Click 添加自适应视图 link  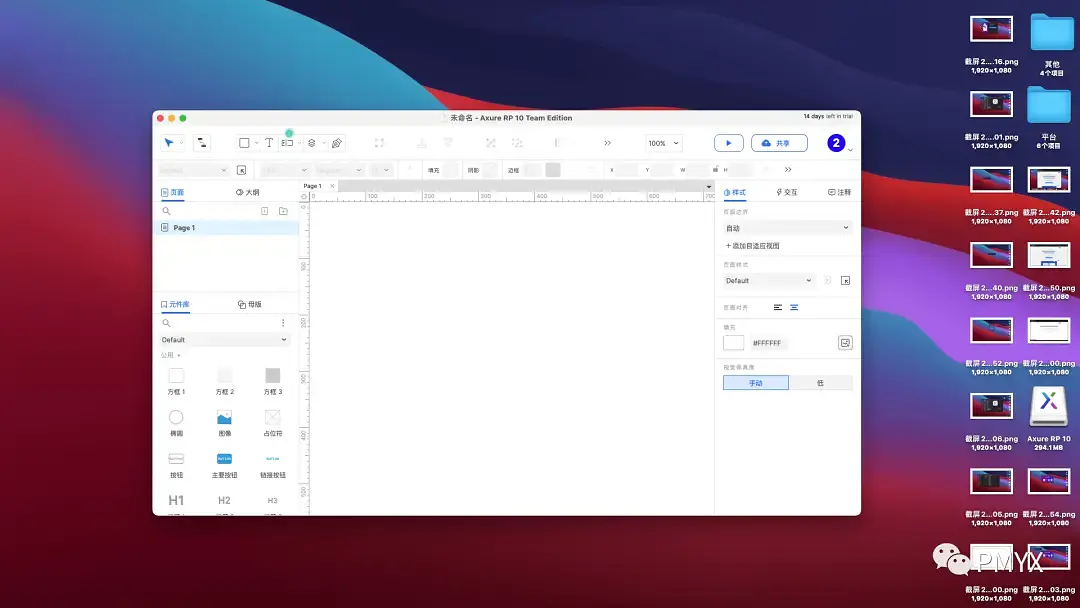[x=753, y=245]
